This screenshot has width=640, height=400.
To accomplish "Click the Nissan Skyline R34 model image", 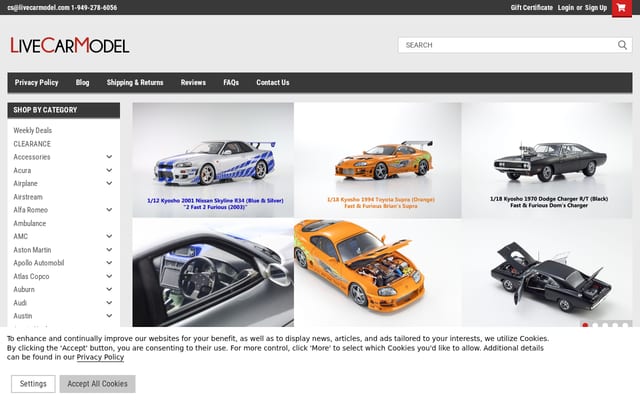I will (x=213, y=160).
